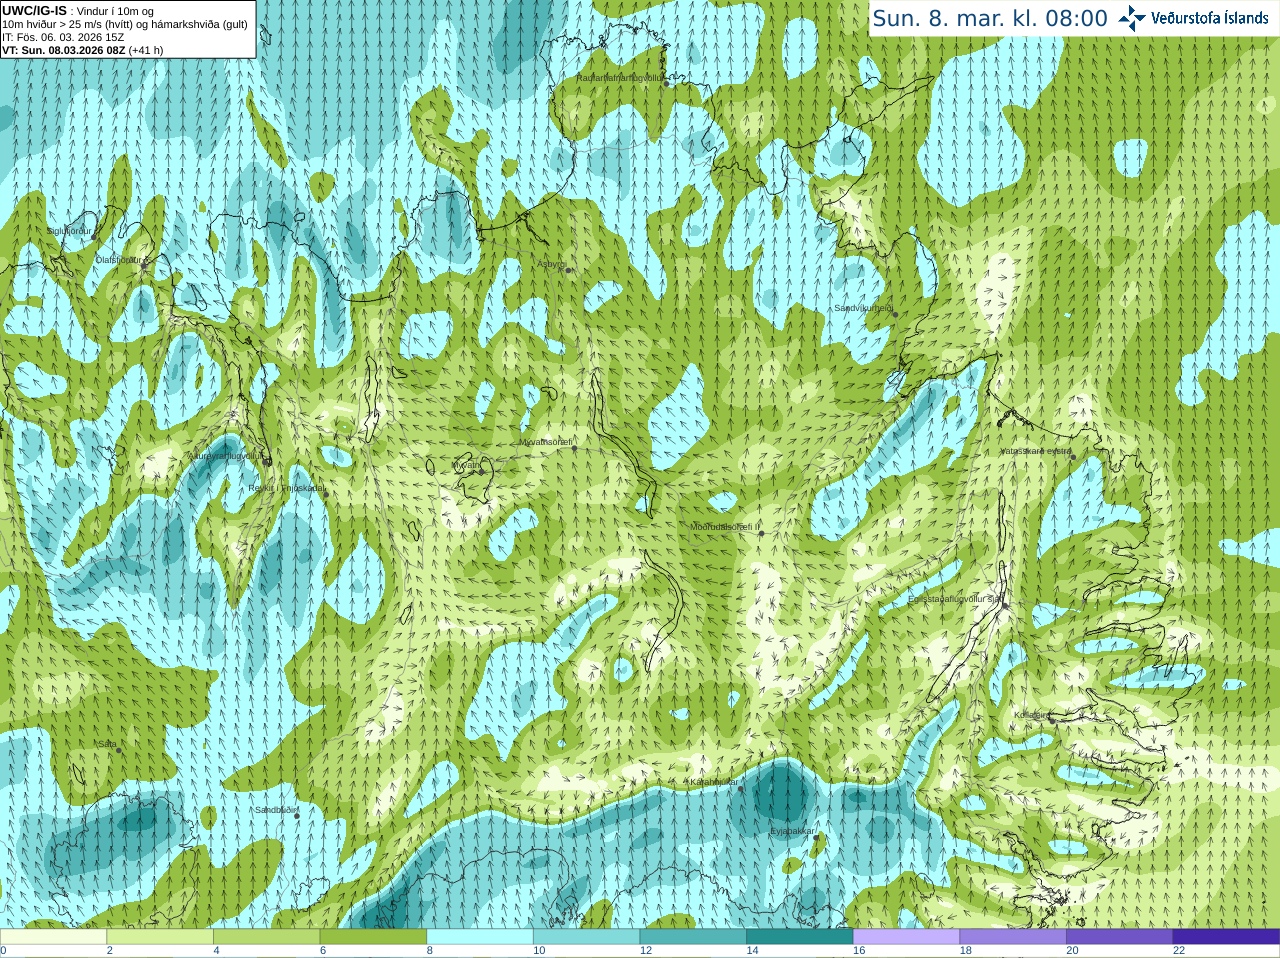Click the Egilsstaðaflugvöllur station label
1280x958 pixels.
[955, 599]
